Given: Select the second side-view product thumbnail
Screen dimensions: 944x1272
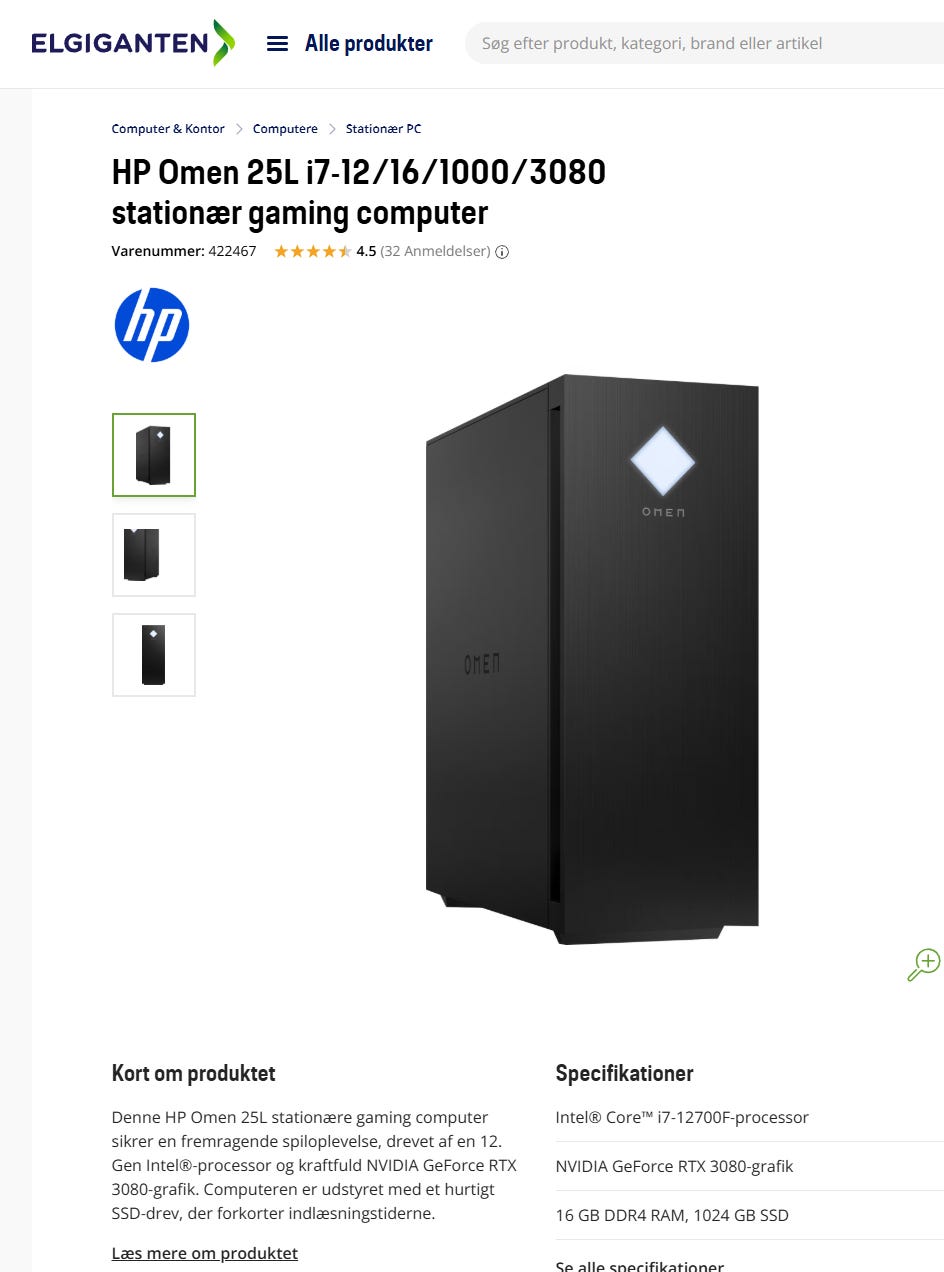Looking at the screenshot, I should [154, 555].
